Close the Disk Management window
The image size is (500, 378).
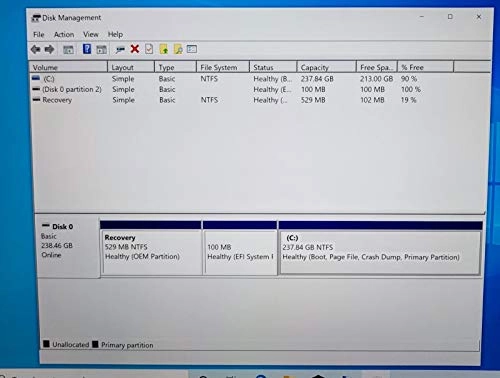[x=479, y=16]
